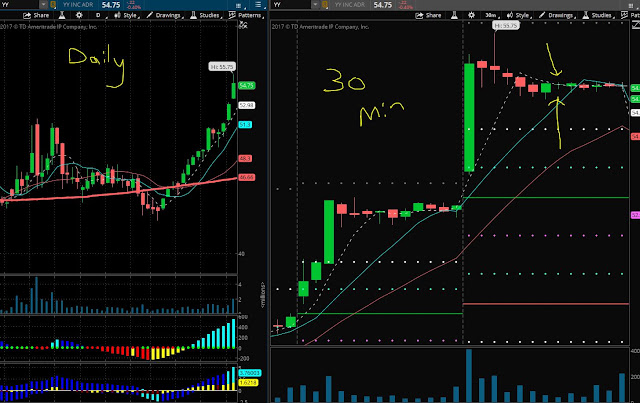Click the flask icon in the right chart toolbar

(454, 16)
